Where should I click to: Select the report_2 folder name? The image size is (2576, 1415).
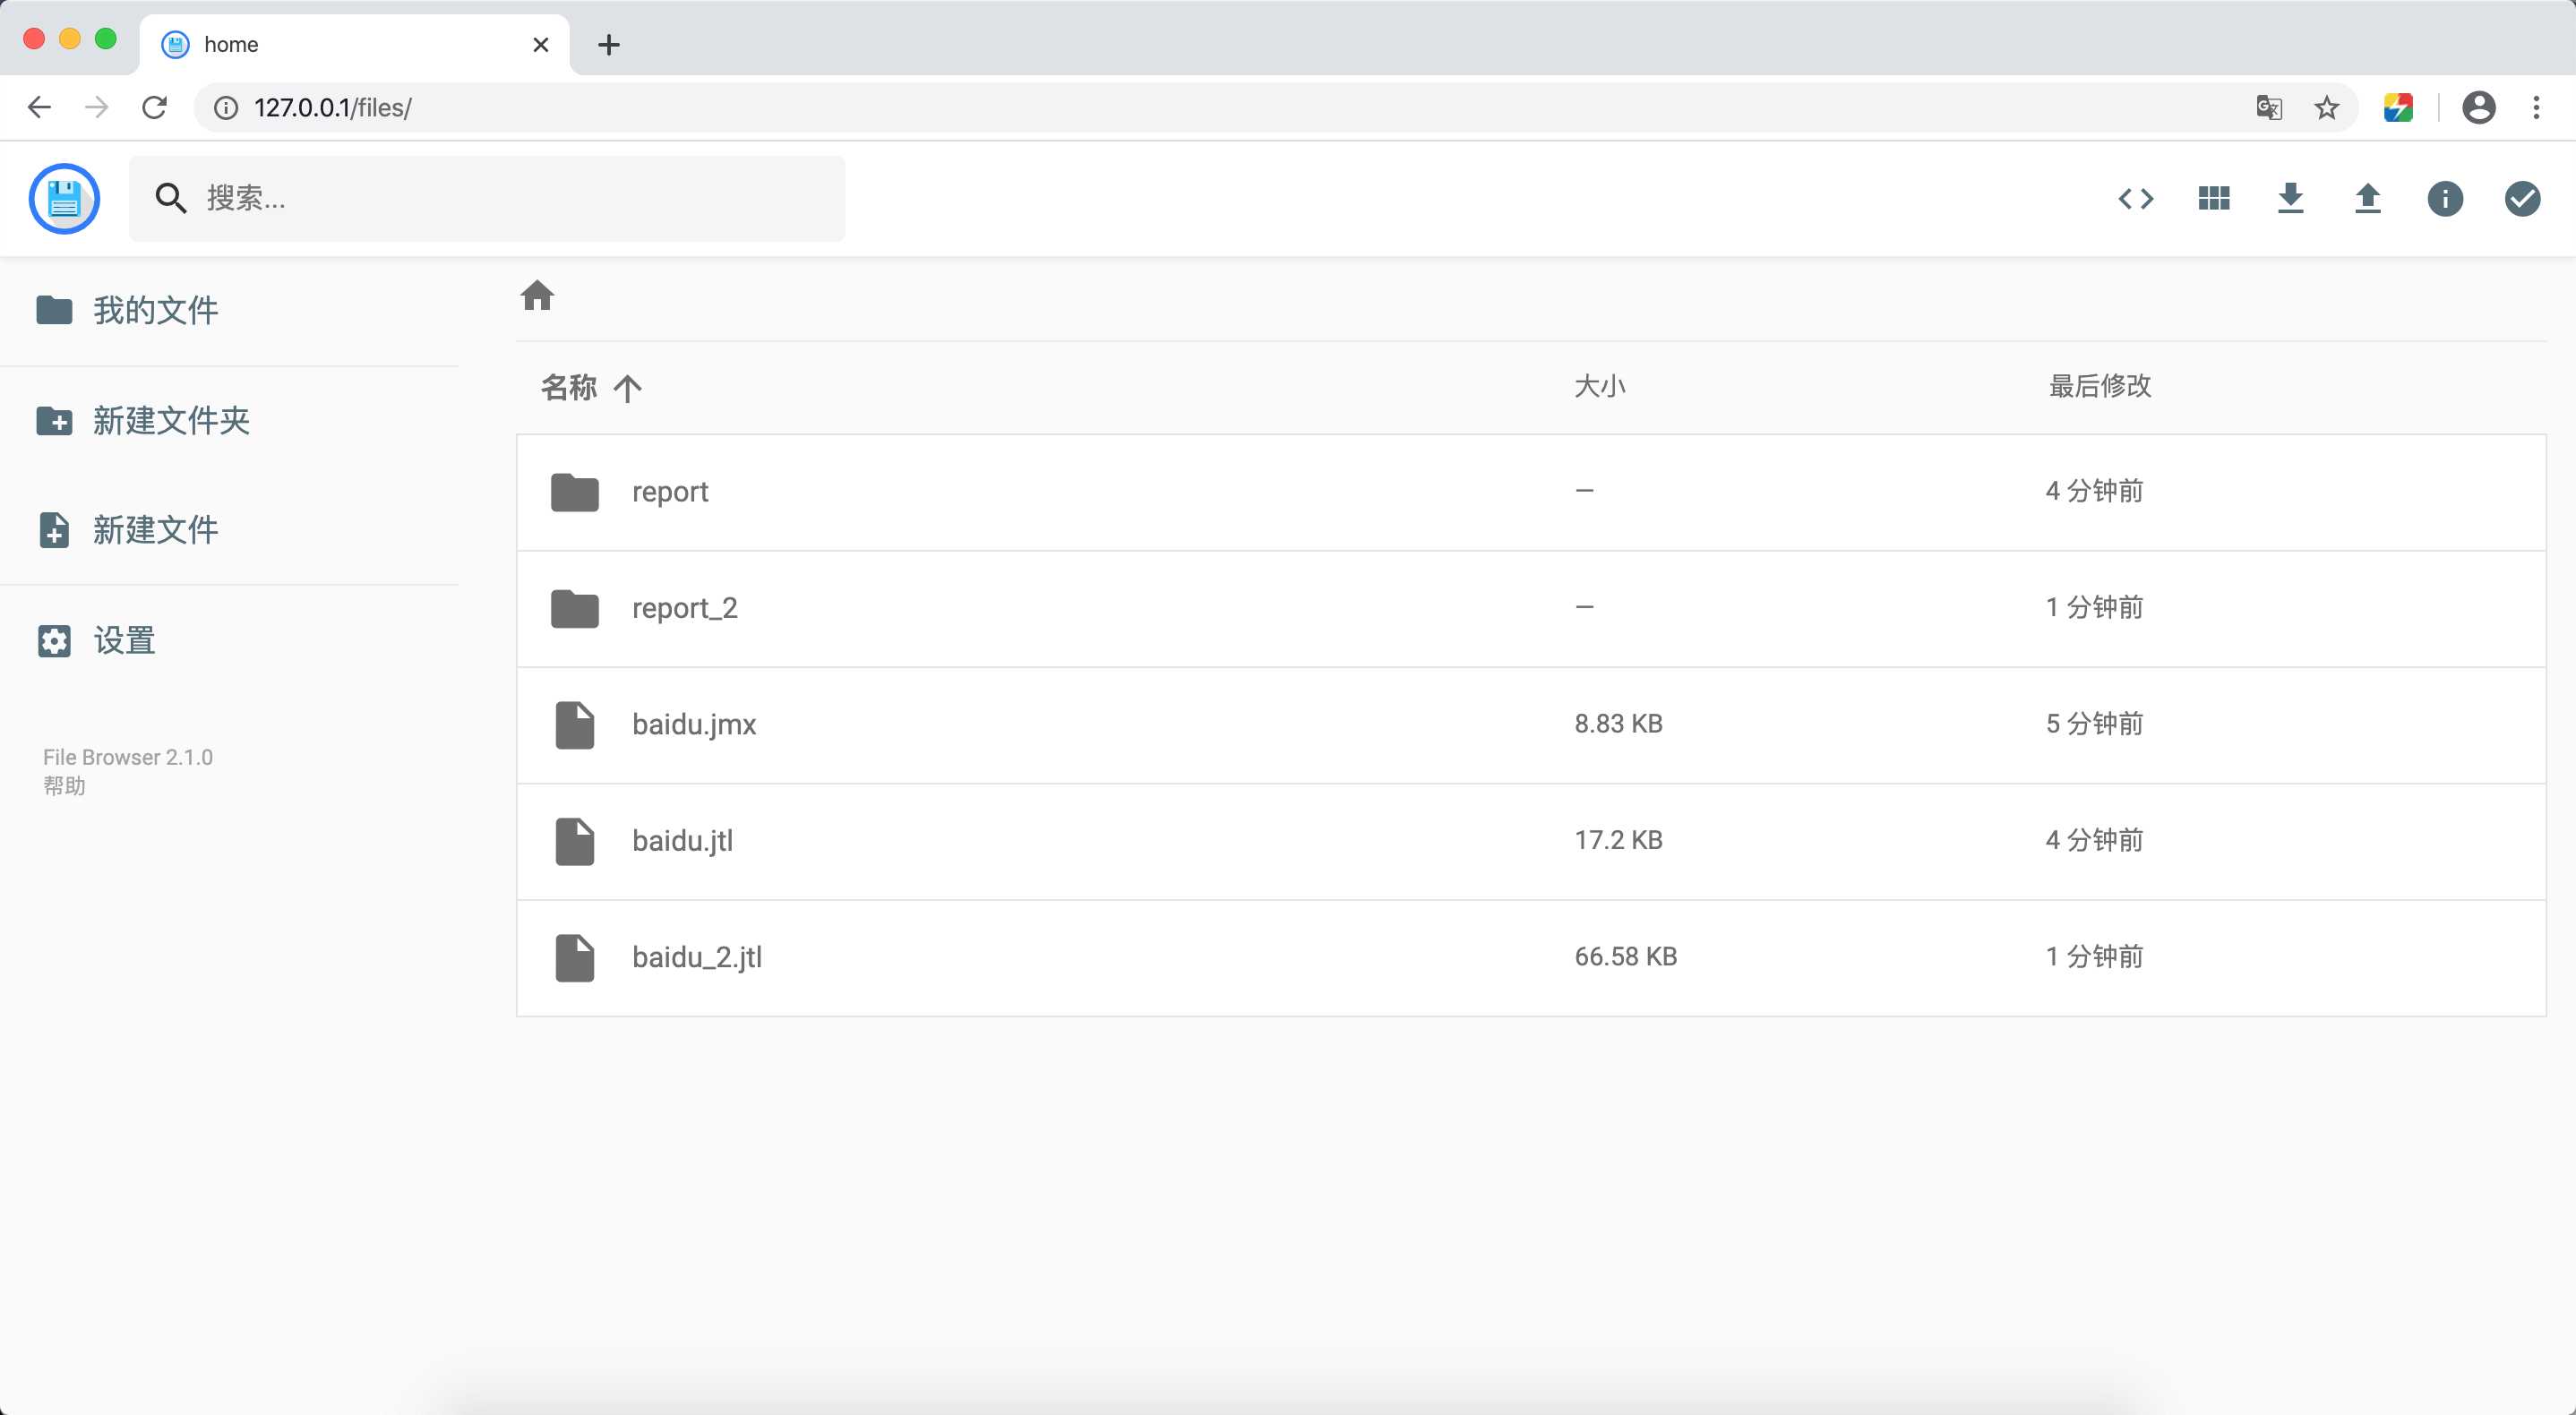(685, 608)
